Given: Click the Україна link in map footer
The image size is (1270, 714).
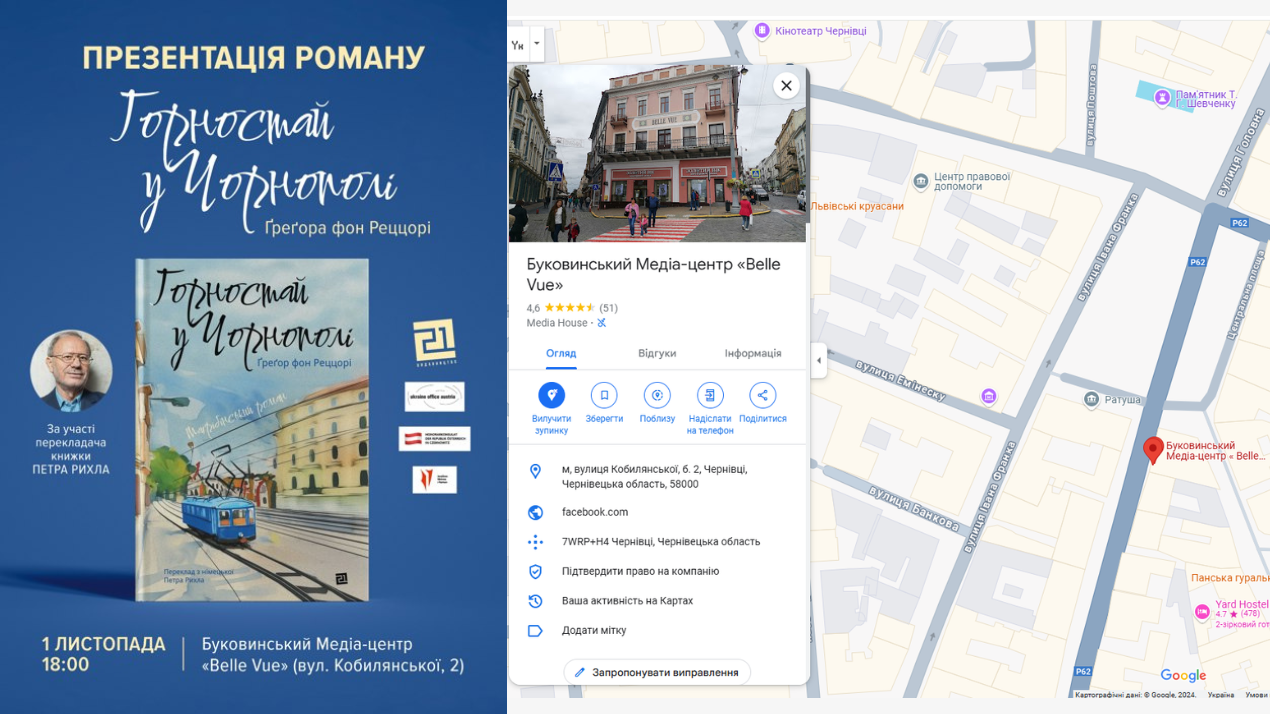Looking at the screenshot, I should [1221, 695].
